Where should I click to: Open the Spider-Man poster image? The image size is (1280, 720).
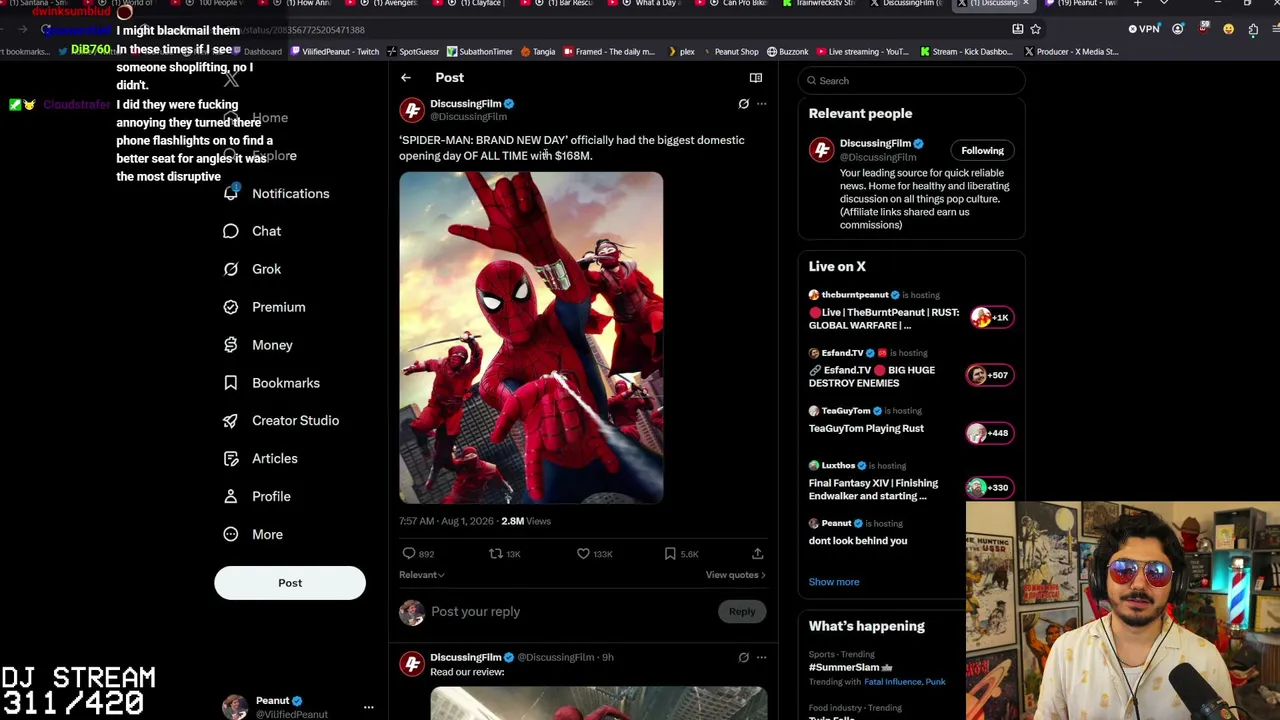(x=531, y=338)
